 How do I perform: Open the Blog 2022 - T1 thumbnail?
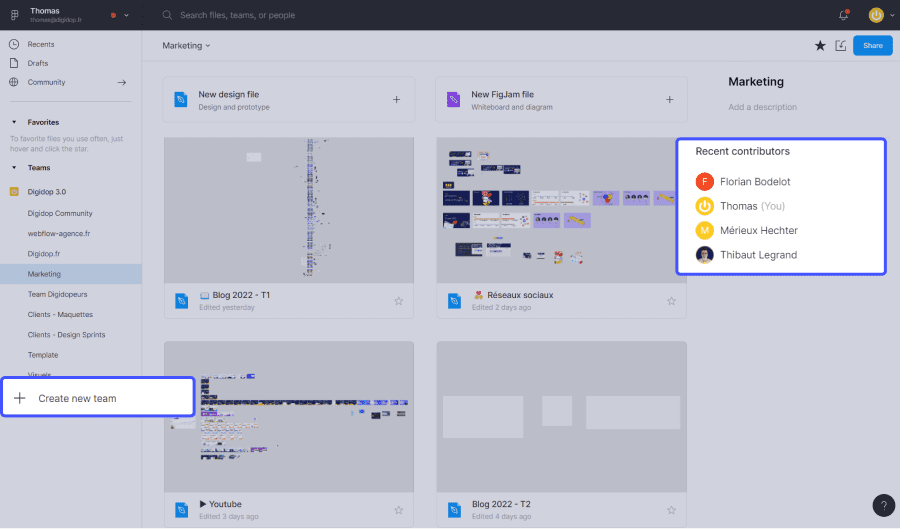point(289,210)
